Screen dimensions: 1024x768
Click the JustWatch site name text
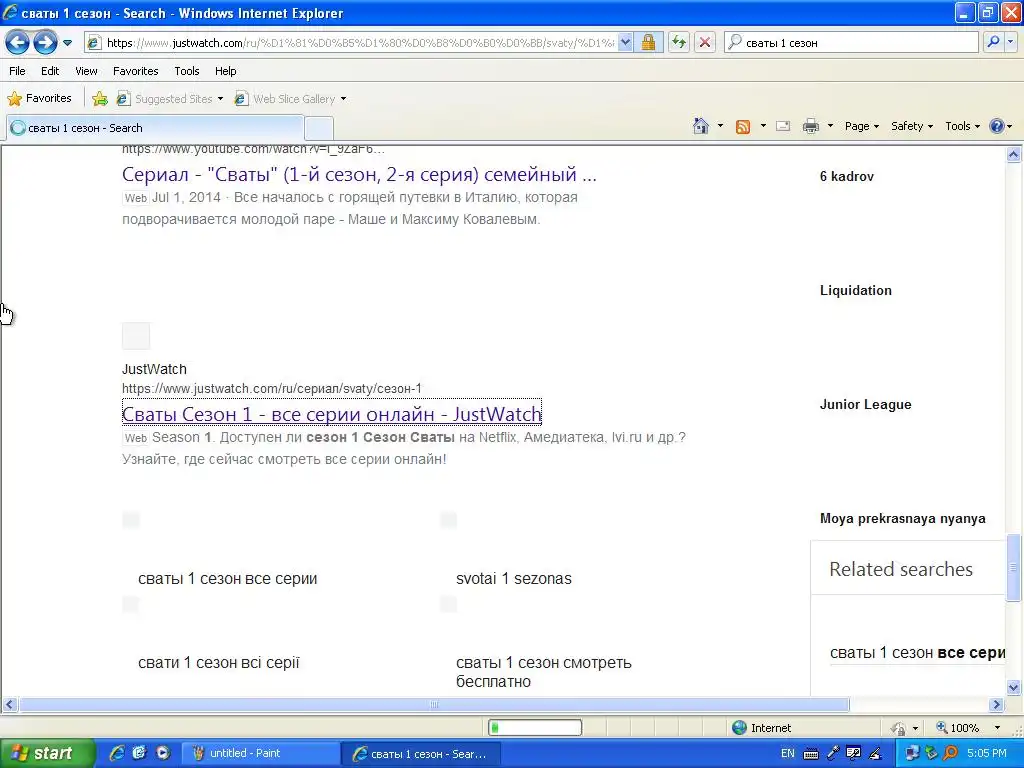[x=154, y=369]
